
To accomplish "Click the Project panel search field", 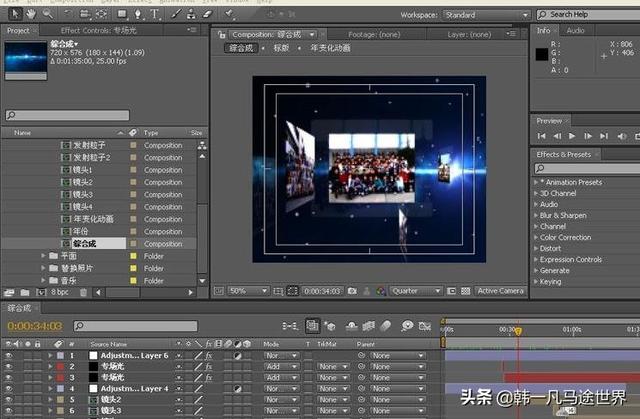I will pos(67,115).
